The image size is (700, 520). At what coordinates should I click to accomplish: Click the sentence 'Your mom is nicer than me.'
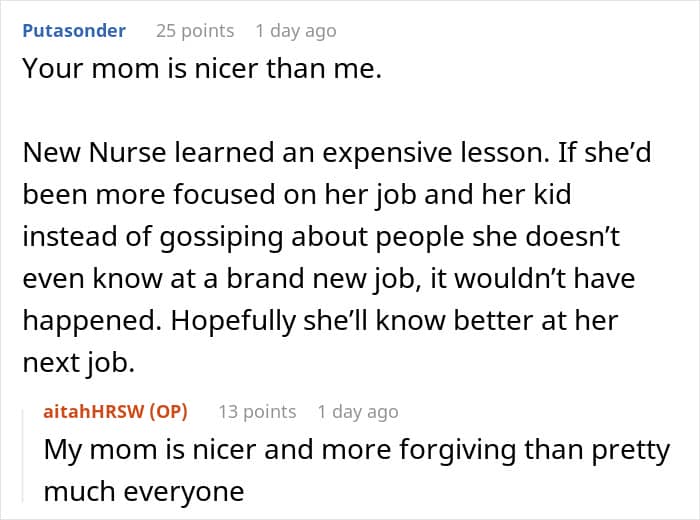(202, 69)
